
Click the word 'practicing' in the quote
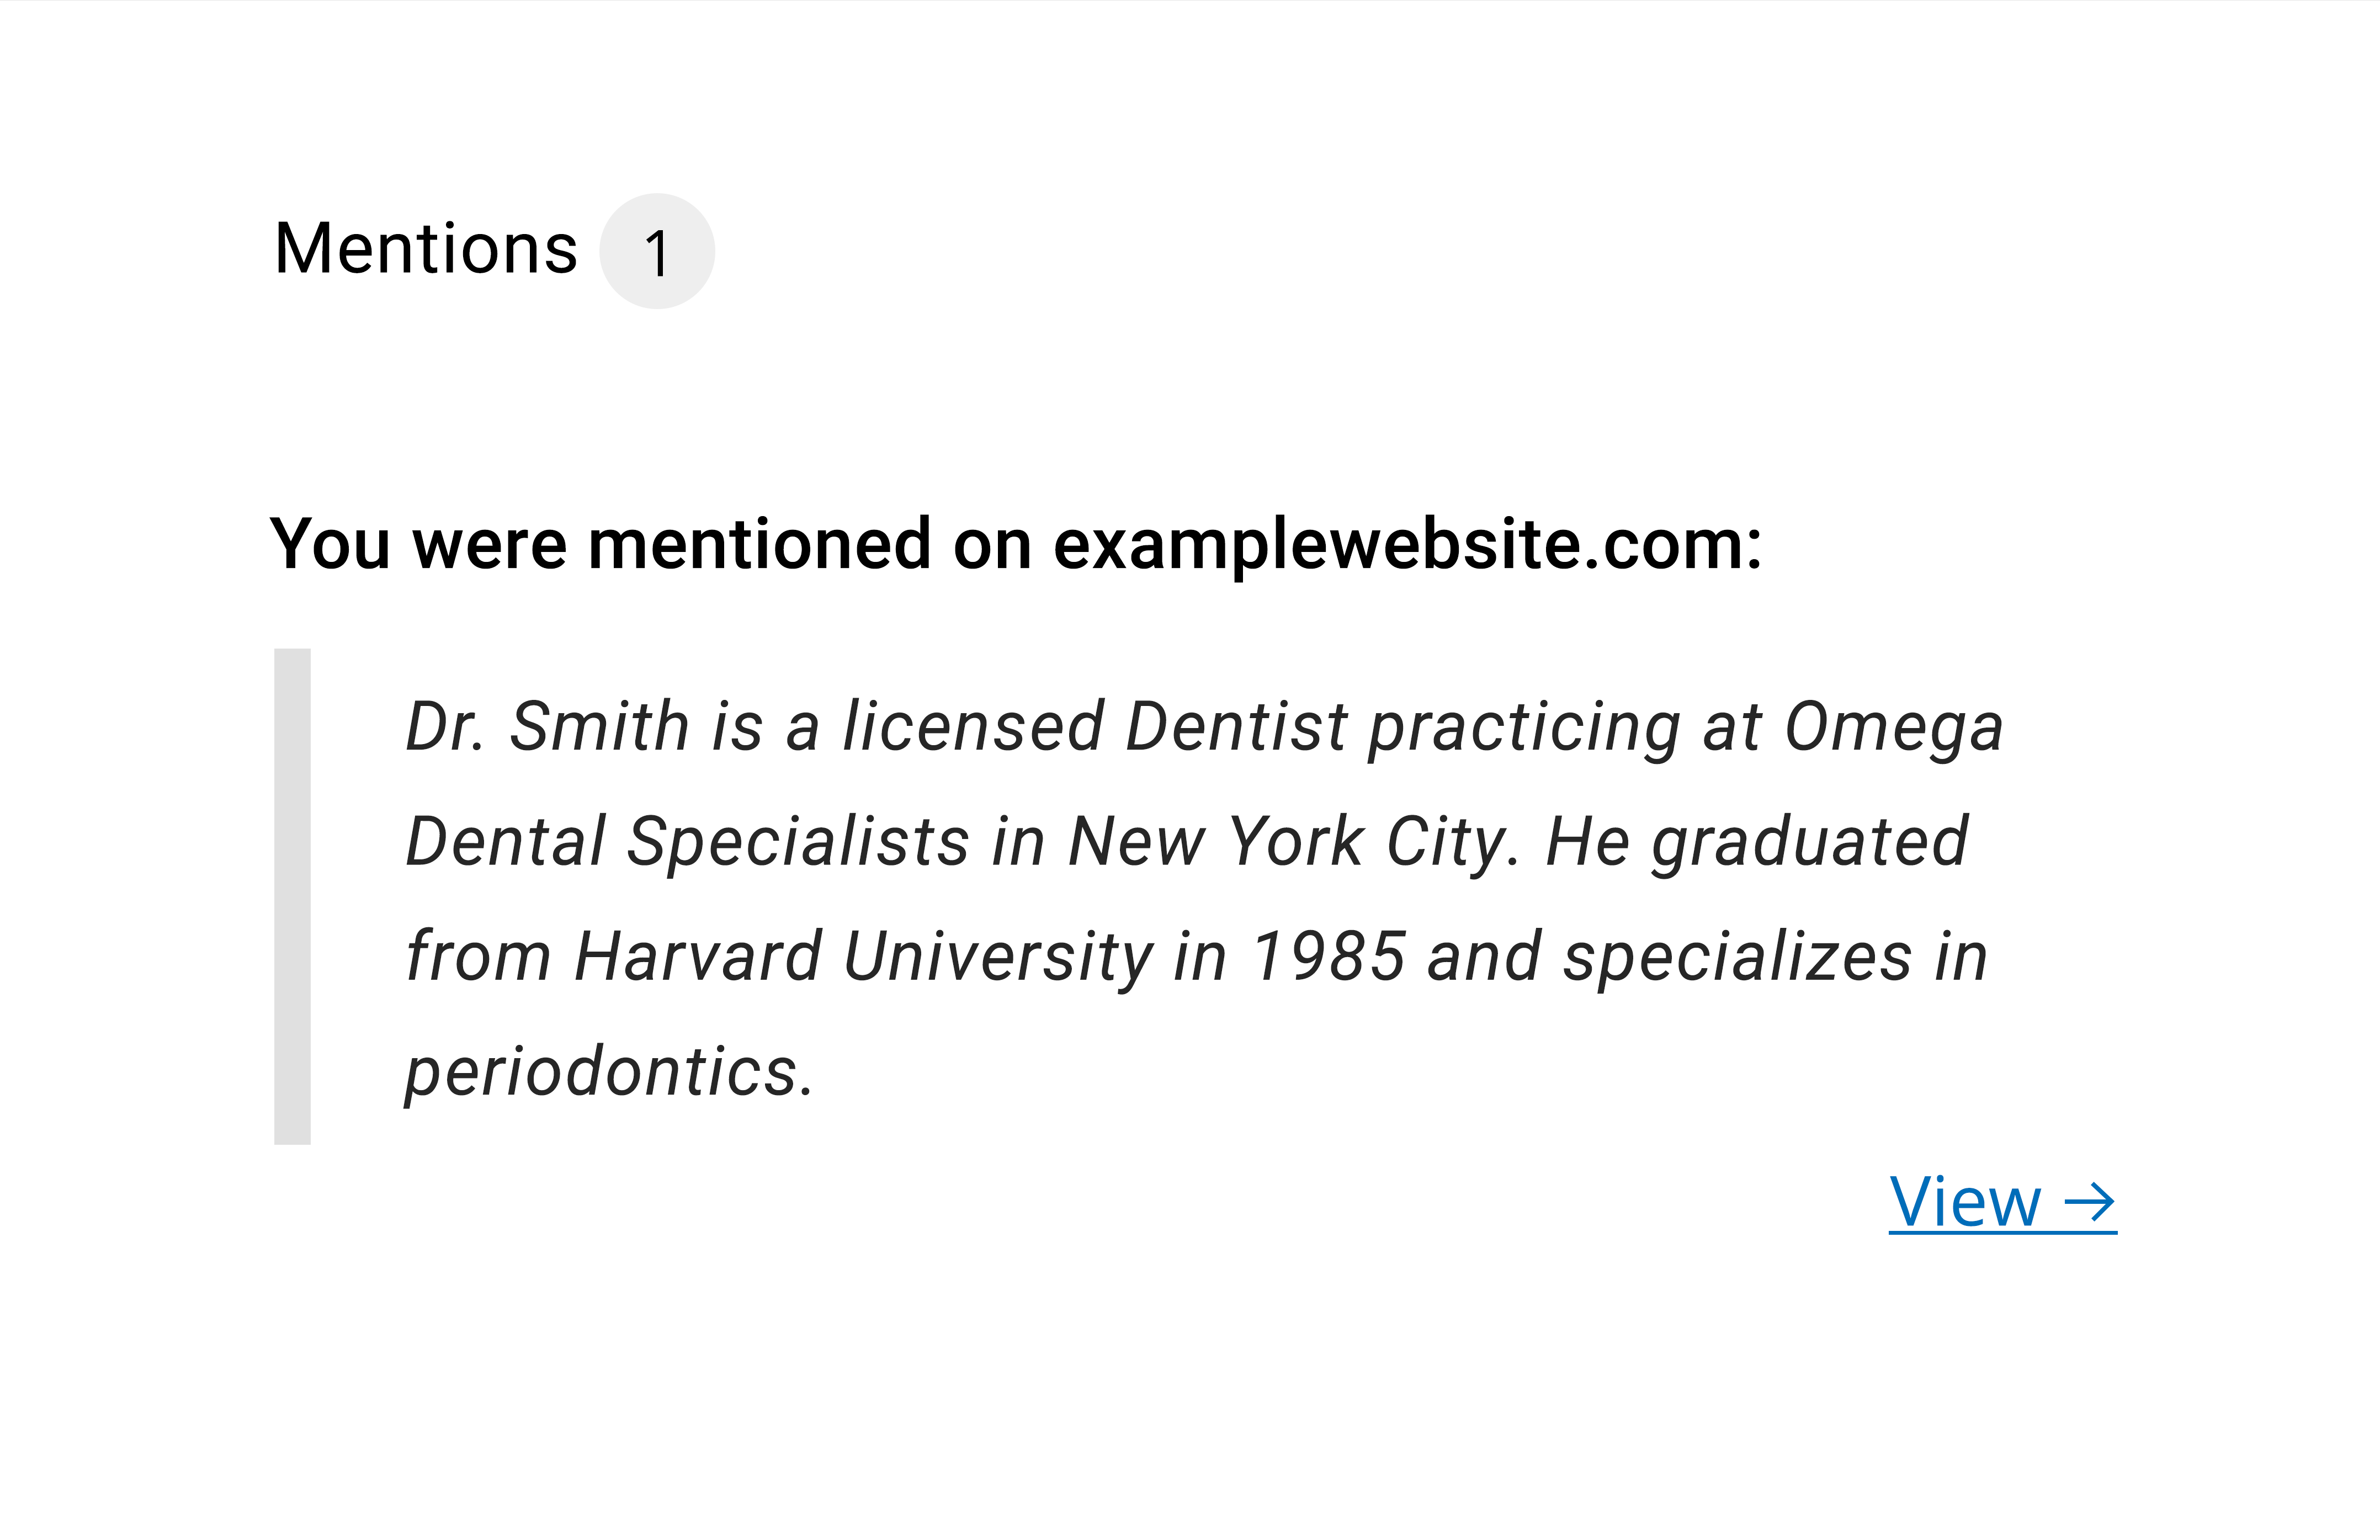(x=1525, y=727)
